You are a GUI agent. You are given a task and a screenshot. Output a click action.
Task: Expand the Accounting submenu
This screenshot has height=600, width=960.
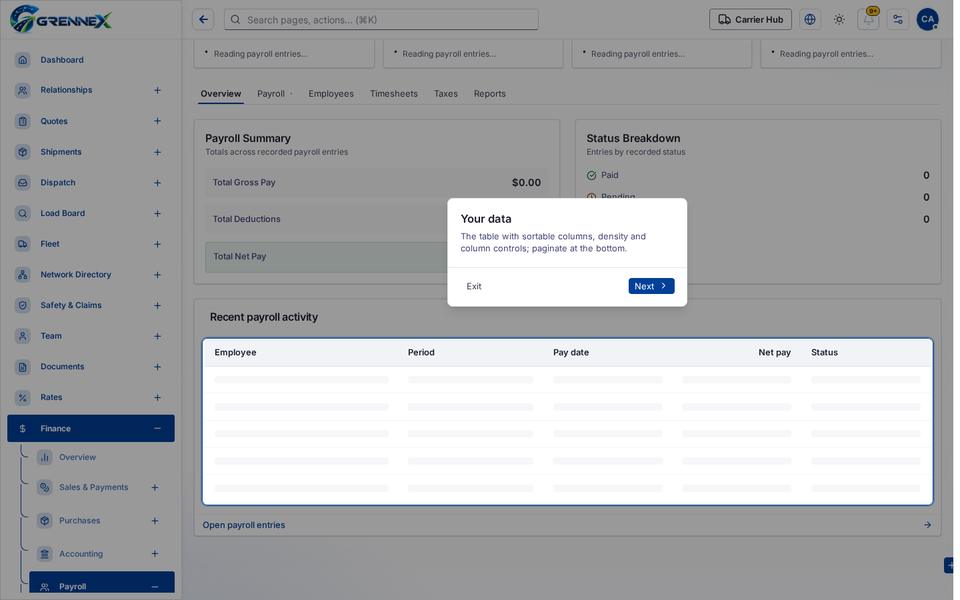(x=155, y=553)
